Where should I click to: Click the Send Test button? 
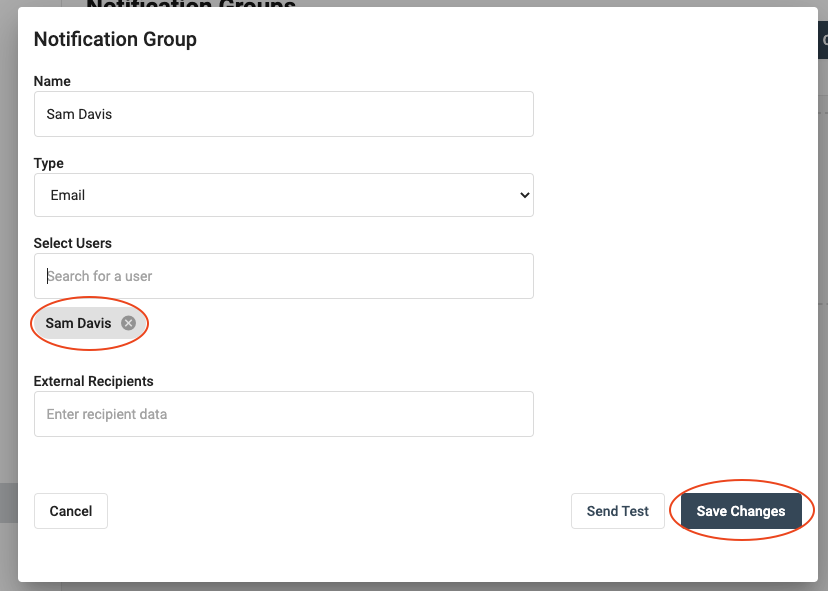tap(617, 511)
